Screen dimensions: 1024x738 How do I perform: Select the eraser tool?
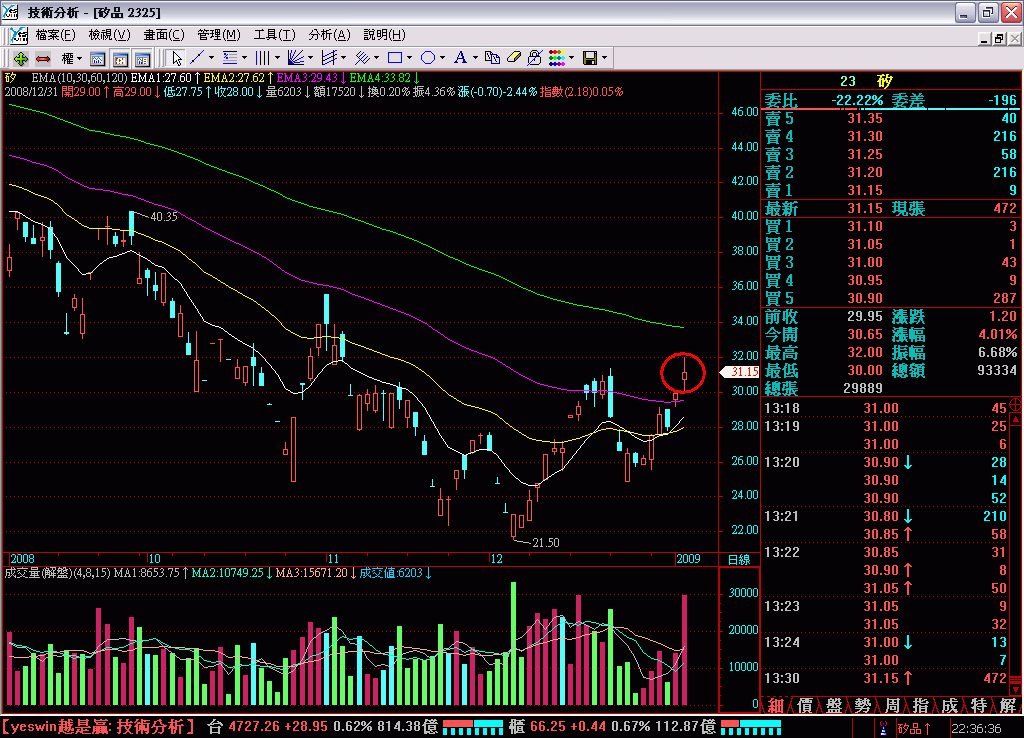pyautogui.click(x=514, y=59)
